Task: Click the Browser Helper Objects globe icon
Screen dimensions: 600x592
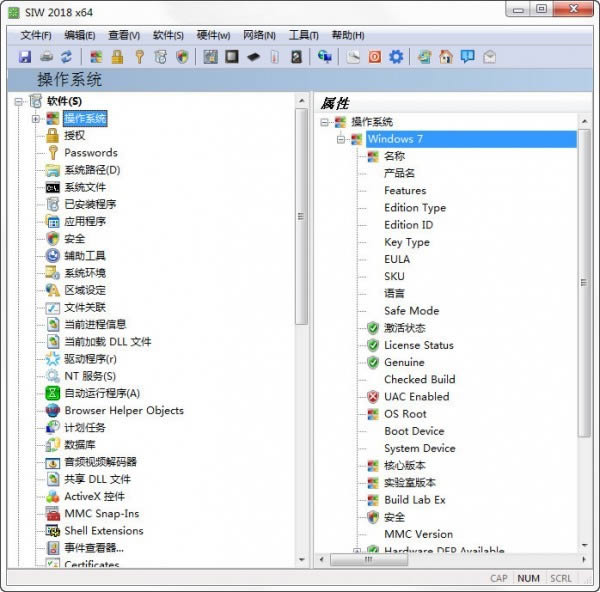Action: tap(53, 410)
